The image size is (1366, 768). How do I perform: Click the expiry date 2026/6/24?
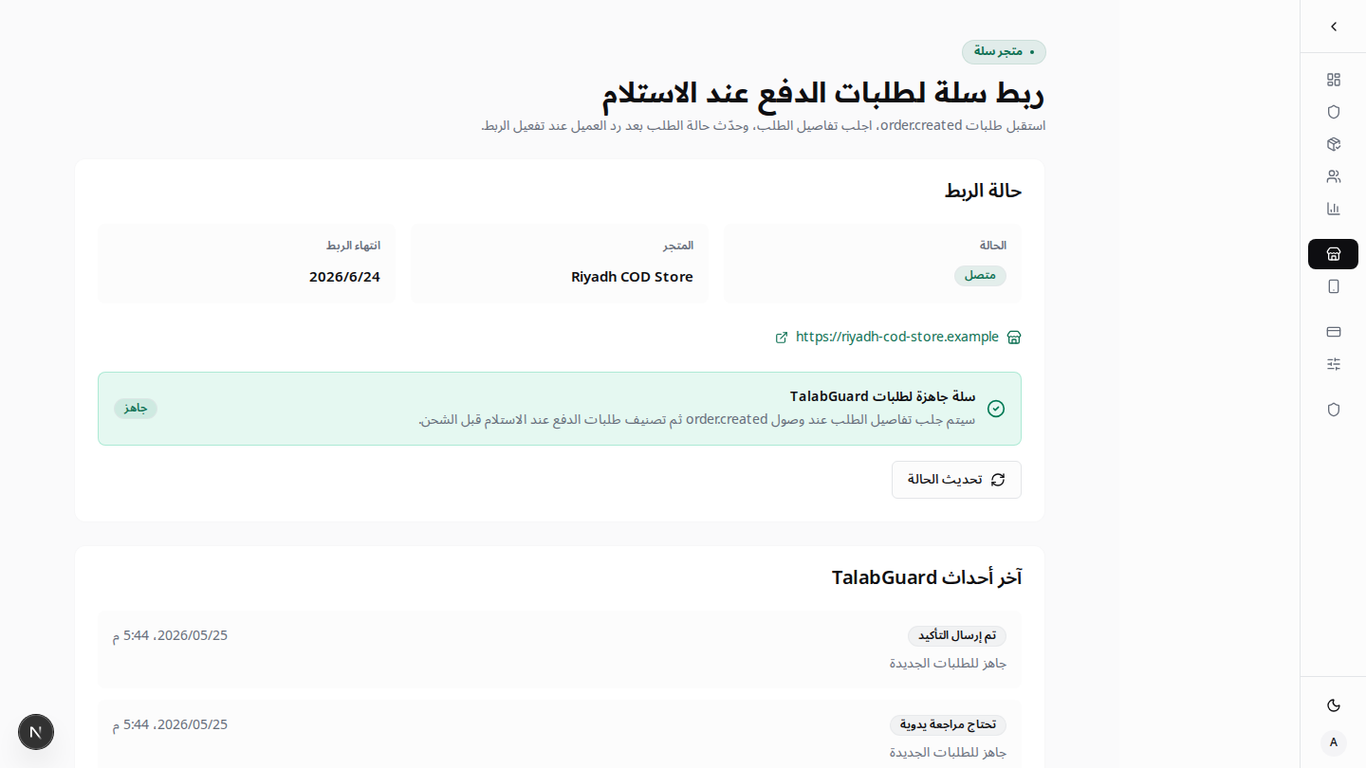tap(345, 277)
